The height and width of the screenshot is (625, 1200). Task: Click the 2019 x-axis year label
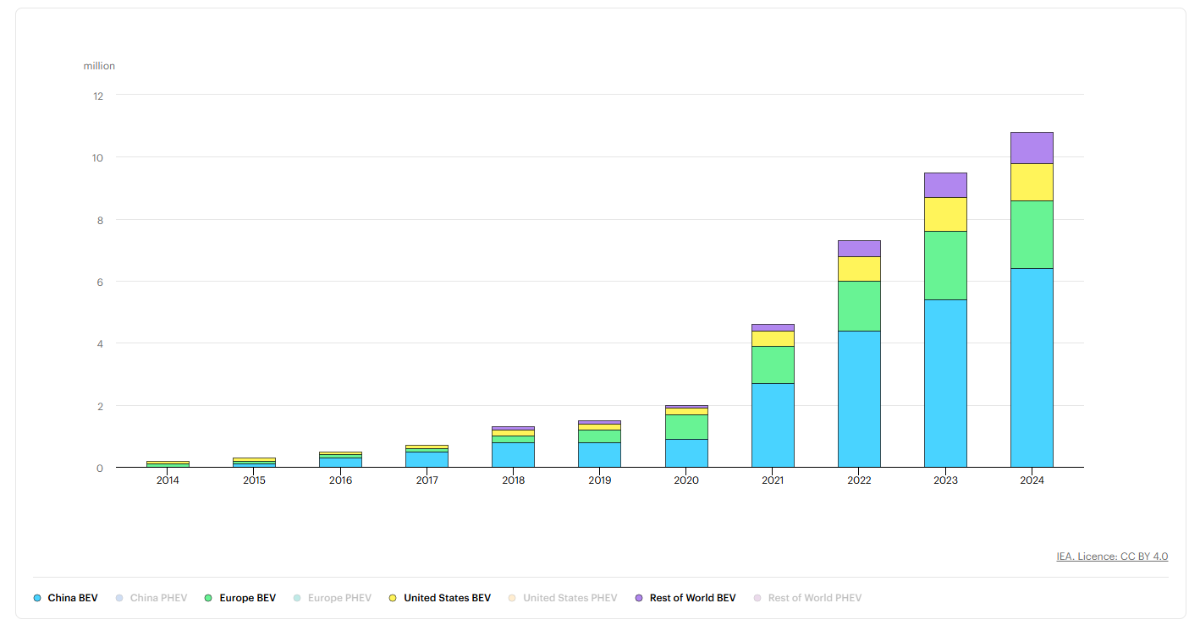coord(599,481)
